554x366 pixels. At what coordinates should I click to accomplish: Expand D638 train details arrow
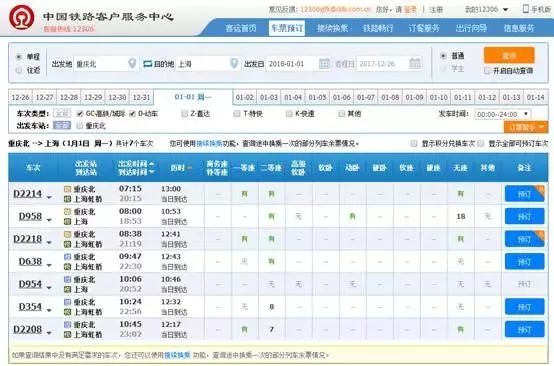[49, 265]
